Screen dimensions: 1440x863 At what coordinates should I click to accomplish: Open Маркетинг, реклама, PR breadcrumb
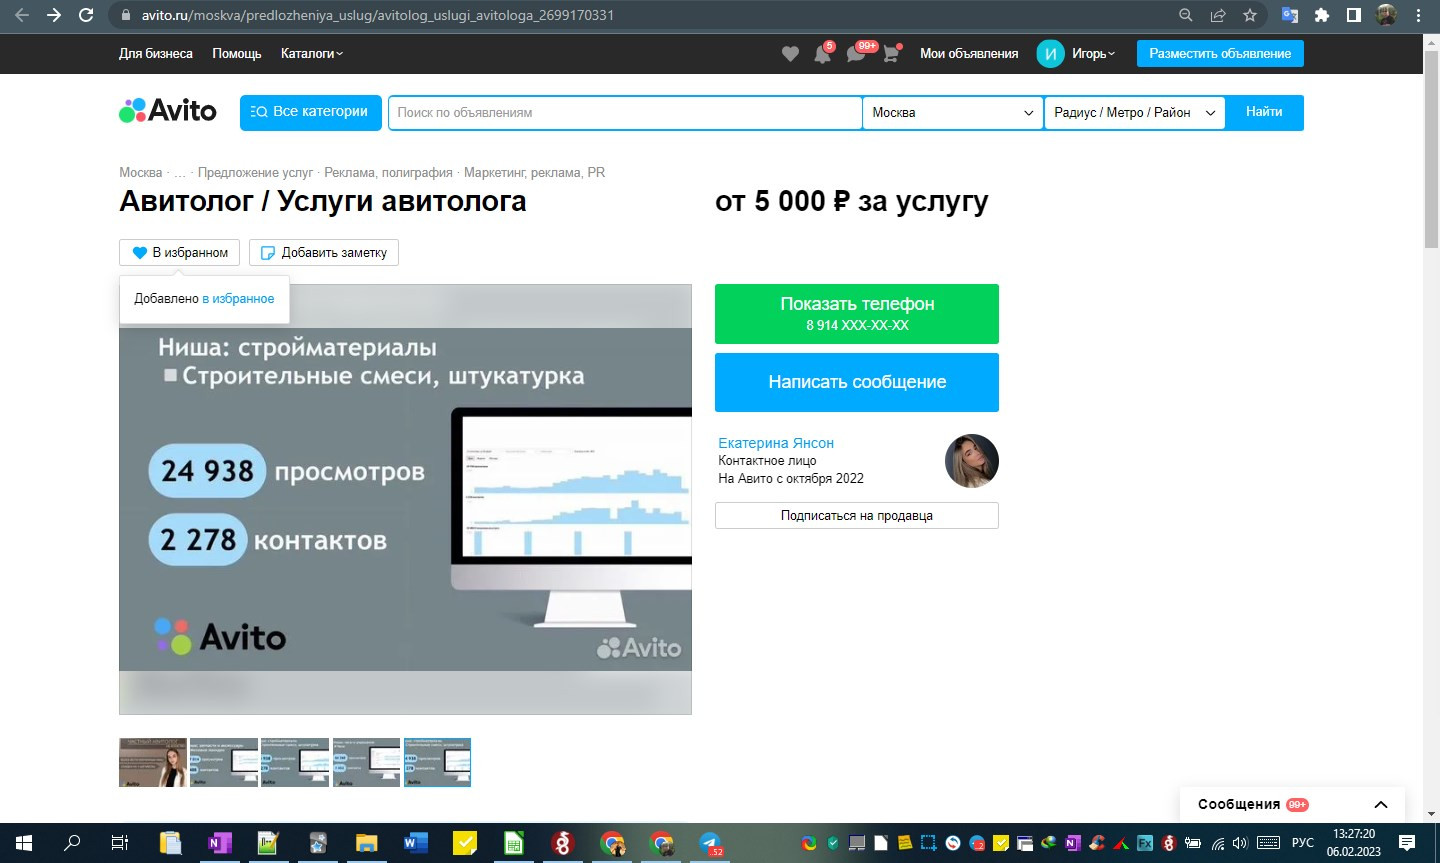click(x=534, y=173)
